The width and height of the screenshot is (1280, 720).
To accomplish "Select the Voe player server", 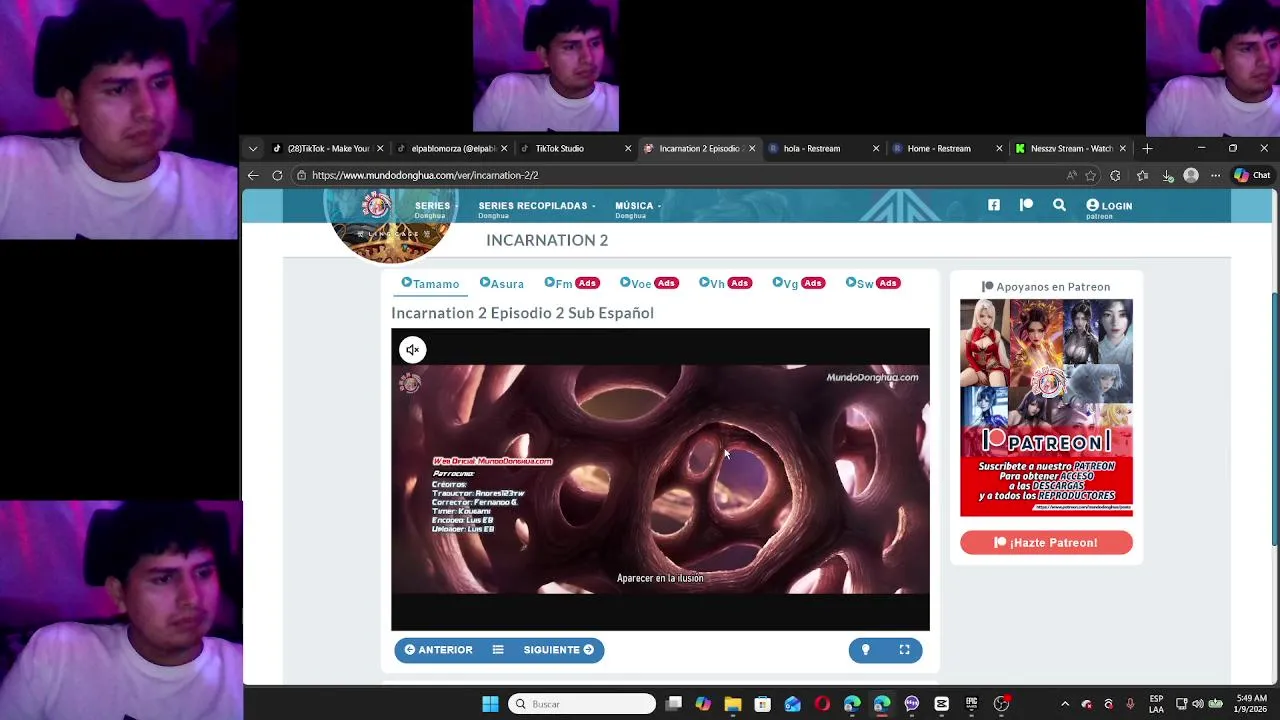I will tap(648, 284).
